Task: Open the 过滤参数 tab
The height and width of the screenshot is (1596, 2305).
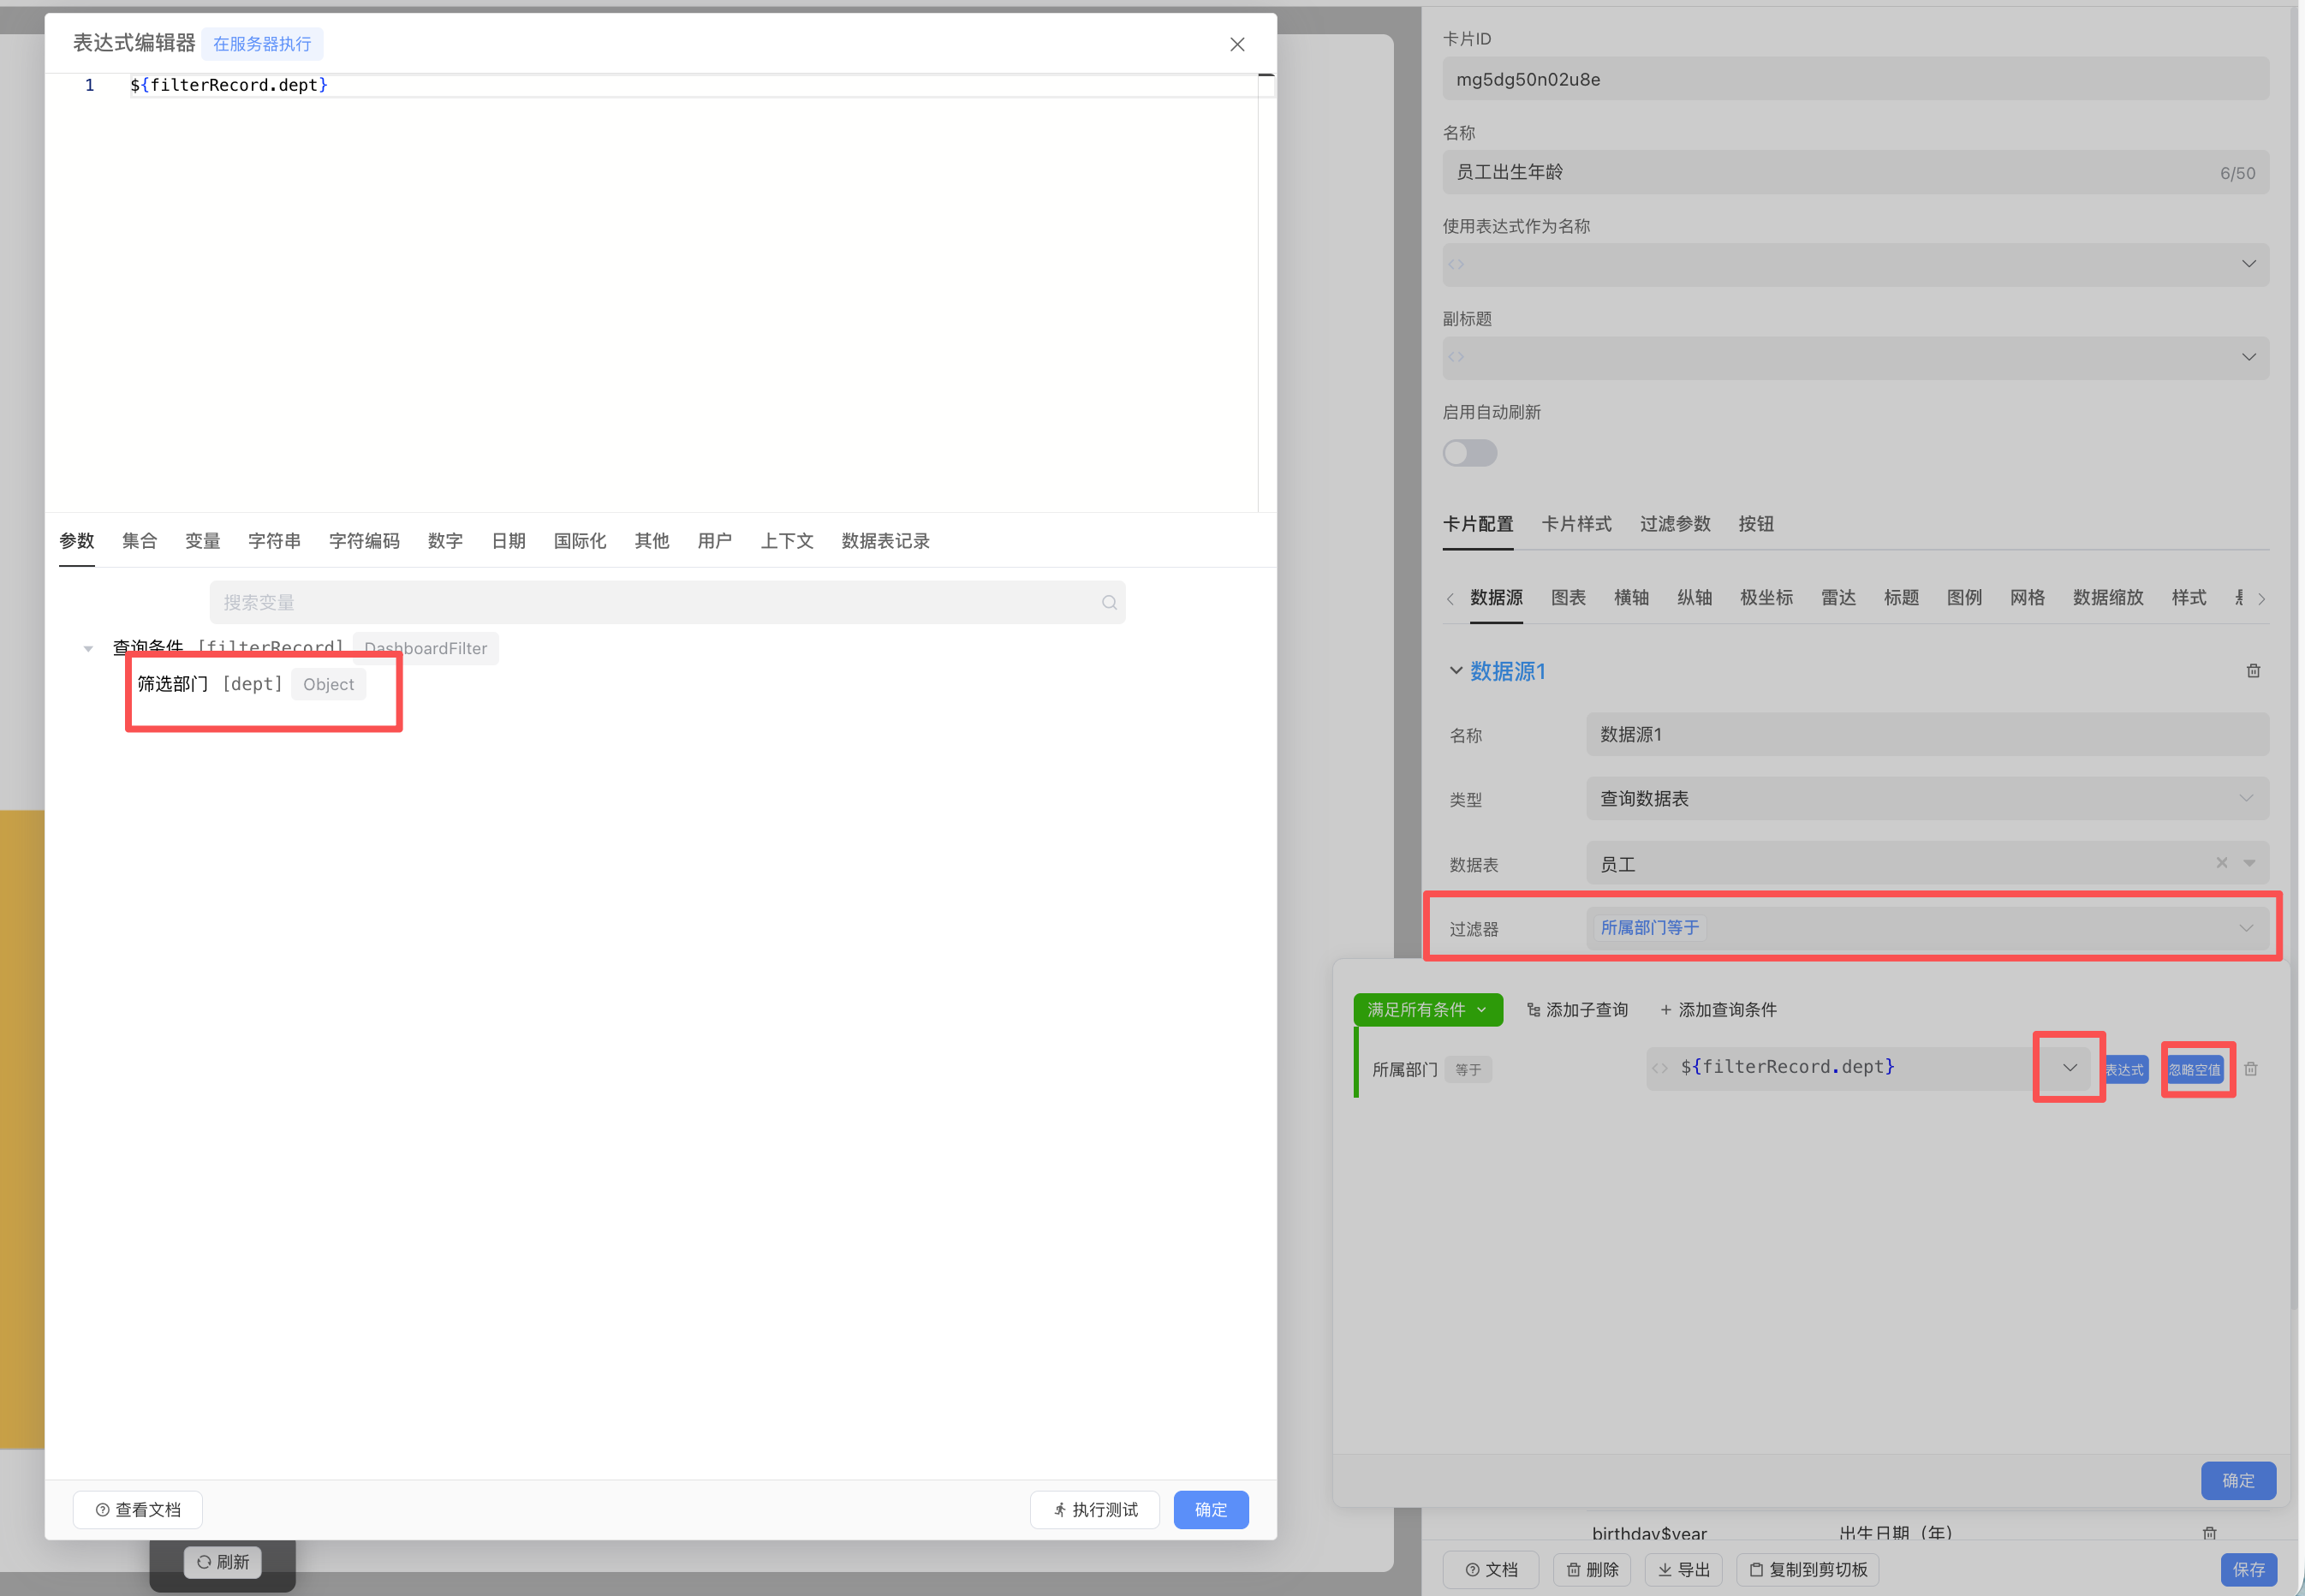Action: (1674, 524)
